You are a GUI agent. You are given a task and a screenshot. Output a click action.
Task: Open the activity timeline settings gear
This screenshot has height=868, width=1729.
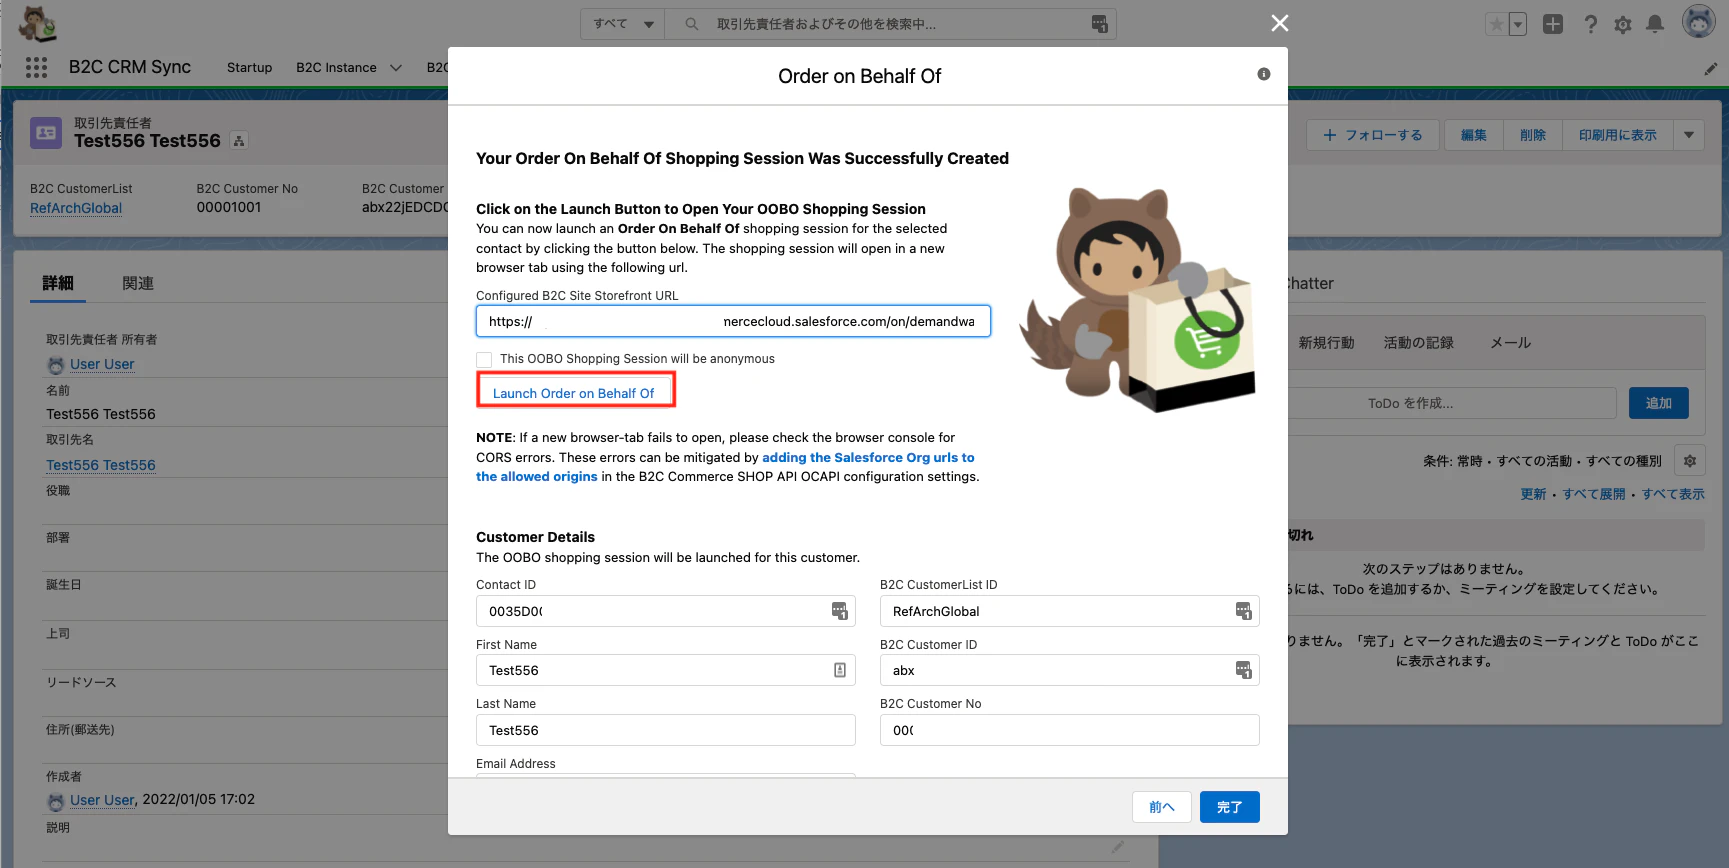pos(1690,461)
